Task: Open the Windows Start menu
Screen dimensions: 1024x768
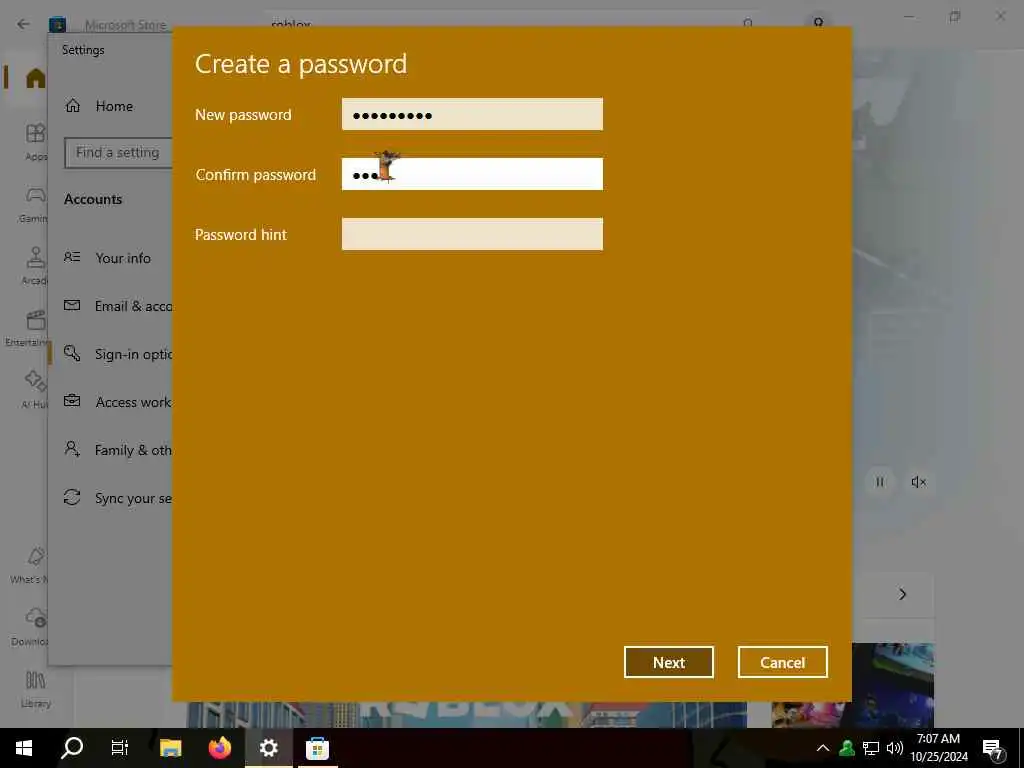Action: point(24,748)
